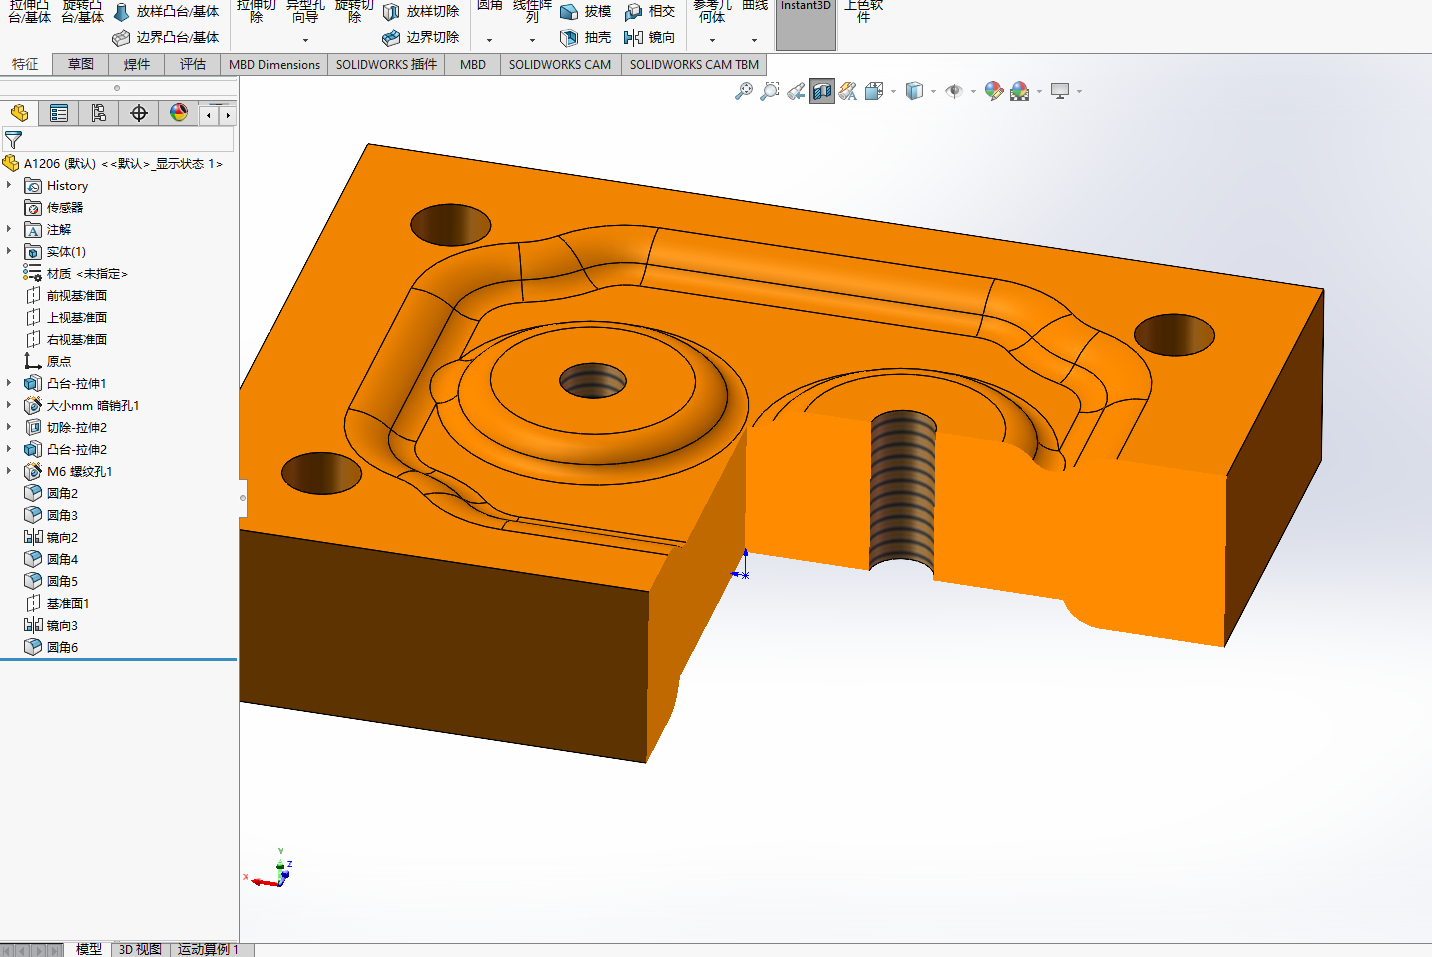Open the Dynamic Annotation Views icon
The width and height of the screenshot is (1432, 957).
click(x=848, y=91)
